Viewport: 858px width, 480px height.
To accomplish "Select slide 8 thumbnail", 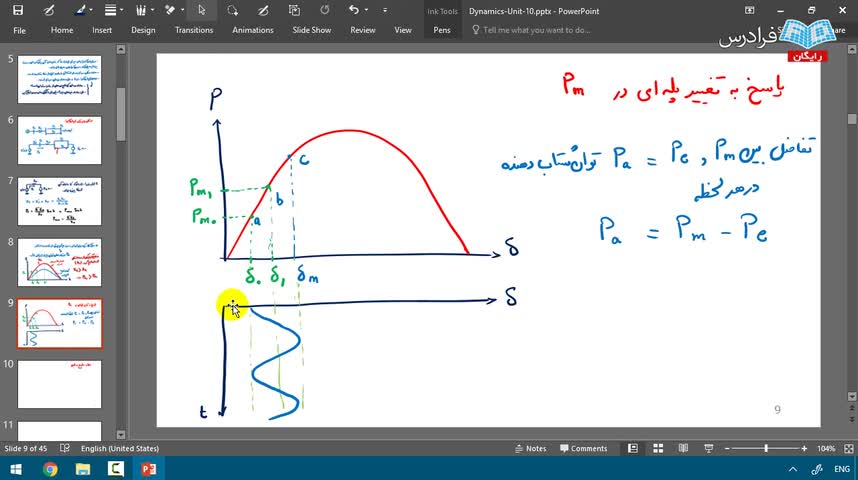I will (59, 262).
